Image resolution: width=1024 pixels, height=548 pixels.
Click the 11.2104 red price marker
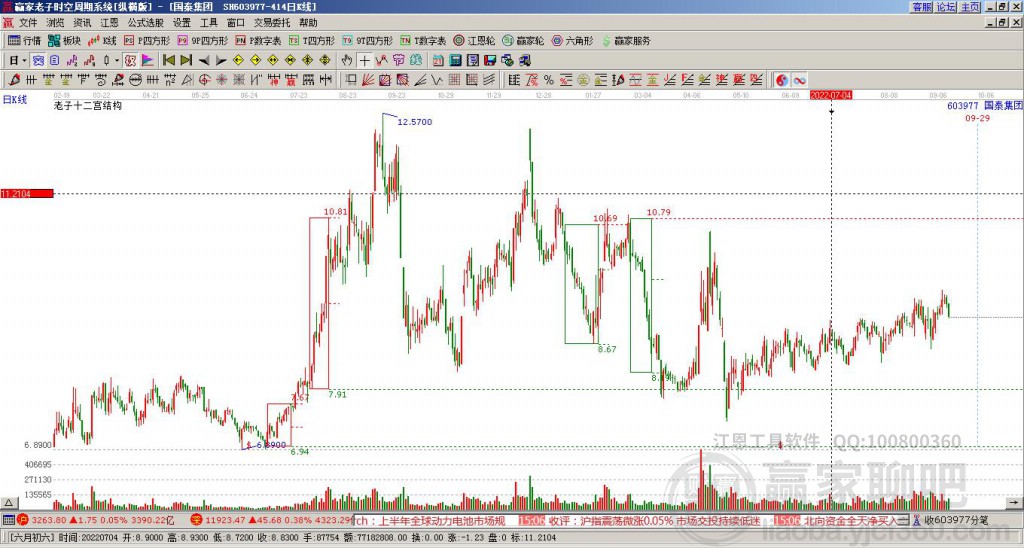tap(27, 193)
